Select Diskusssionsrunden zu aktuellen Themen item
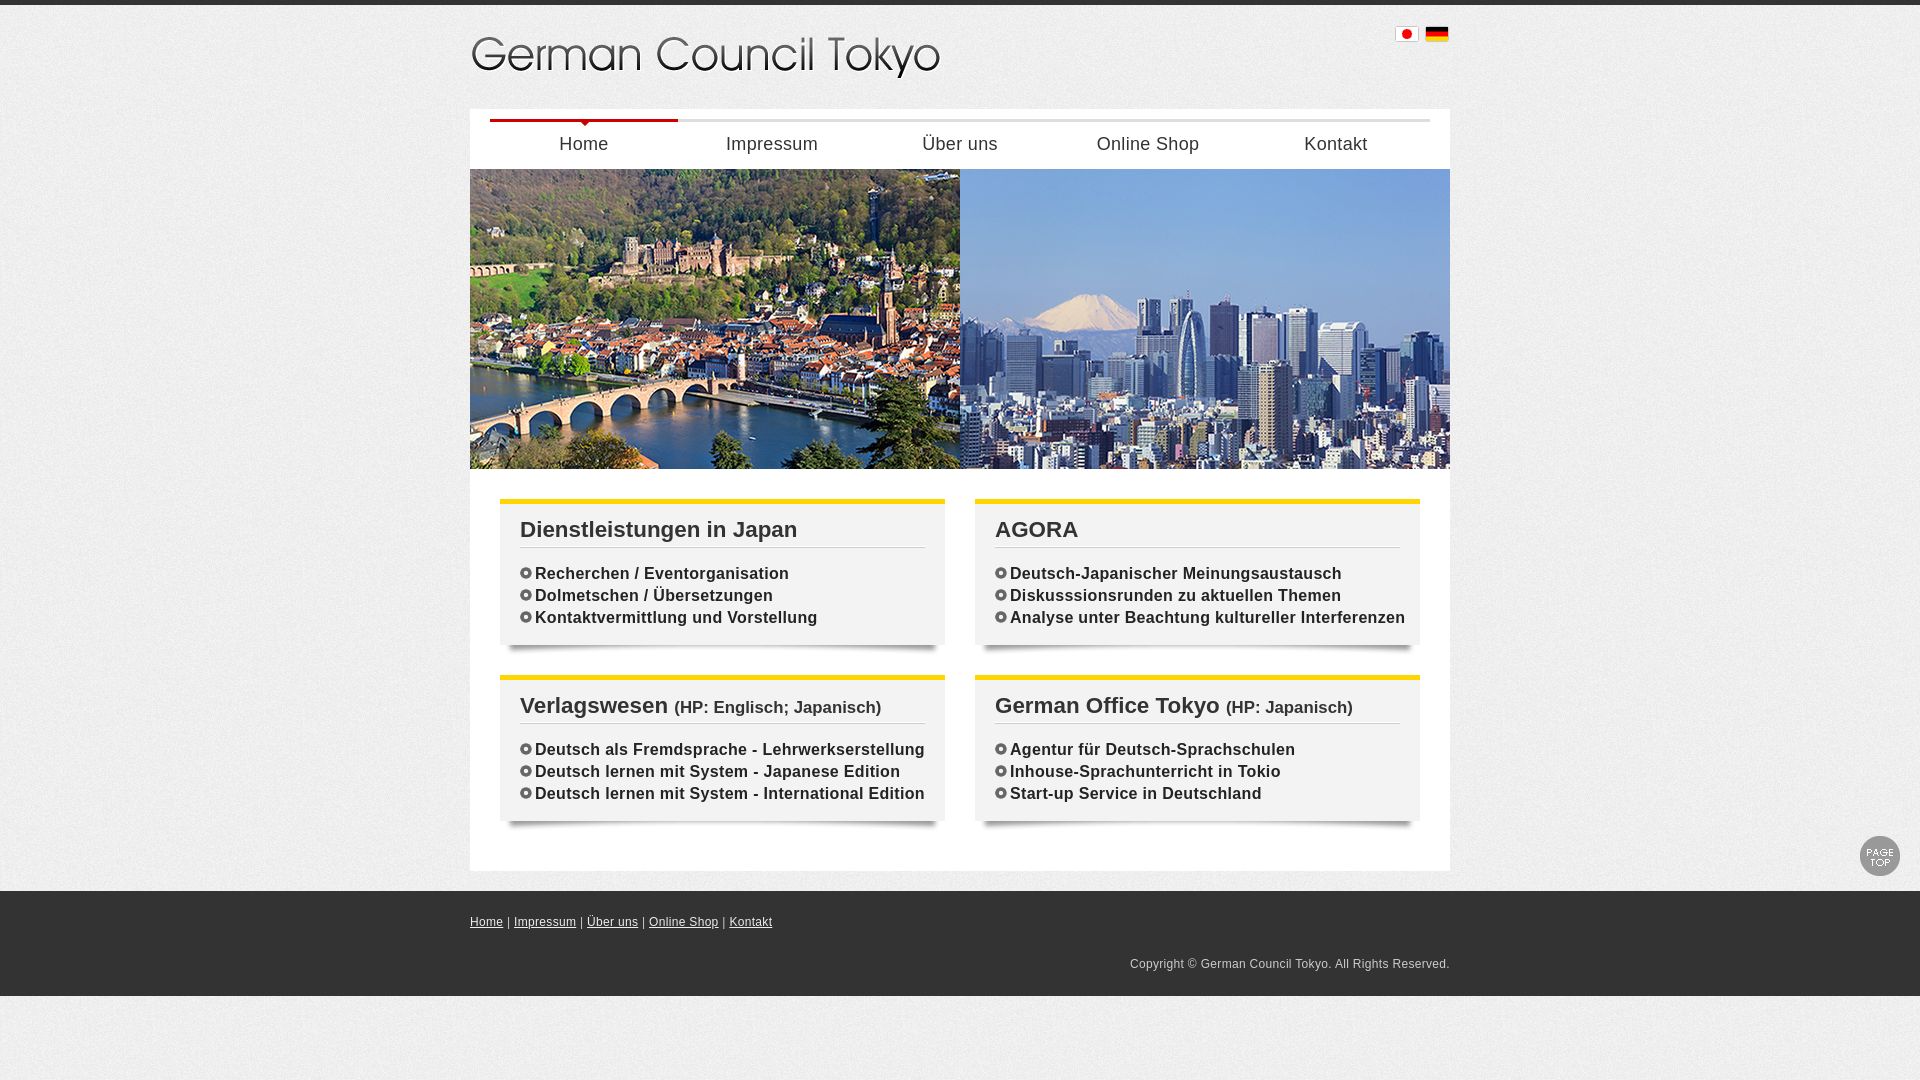This screenshot has width=1920, height=1080. coord(1175,596)
